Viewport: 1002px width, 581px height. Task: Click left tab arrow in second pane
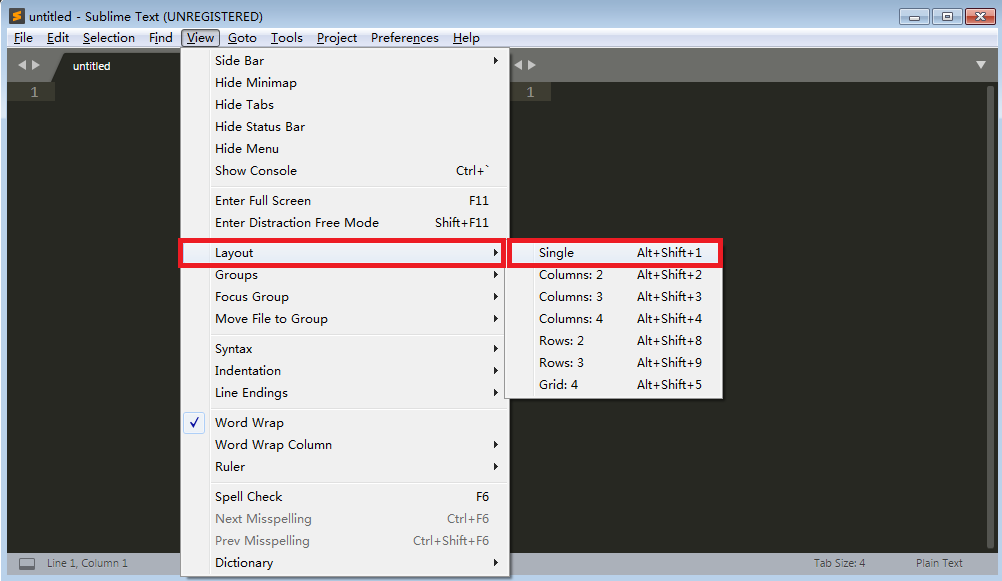click(518, 65)
